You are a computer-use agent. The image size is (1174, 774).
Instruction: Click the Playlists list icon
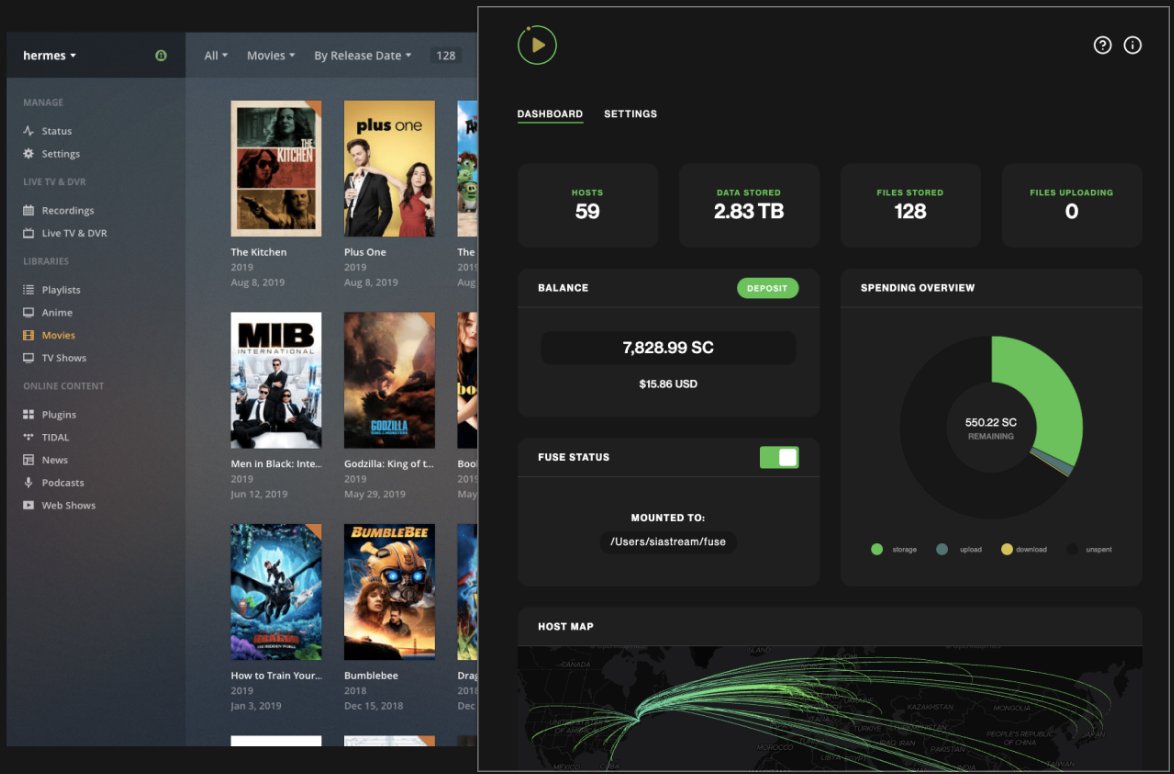28,290
